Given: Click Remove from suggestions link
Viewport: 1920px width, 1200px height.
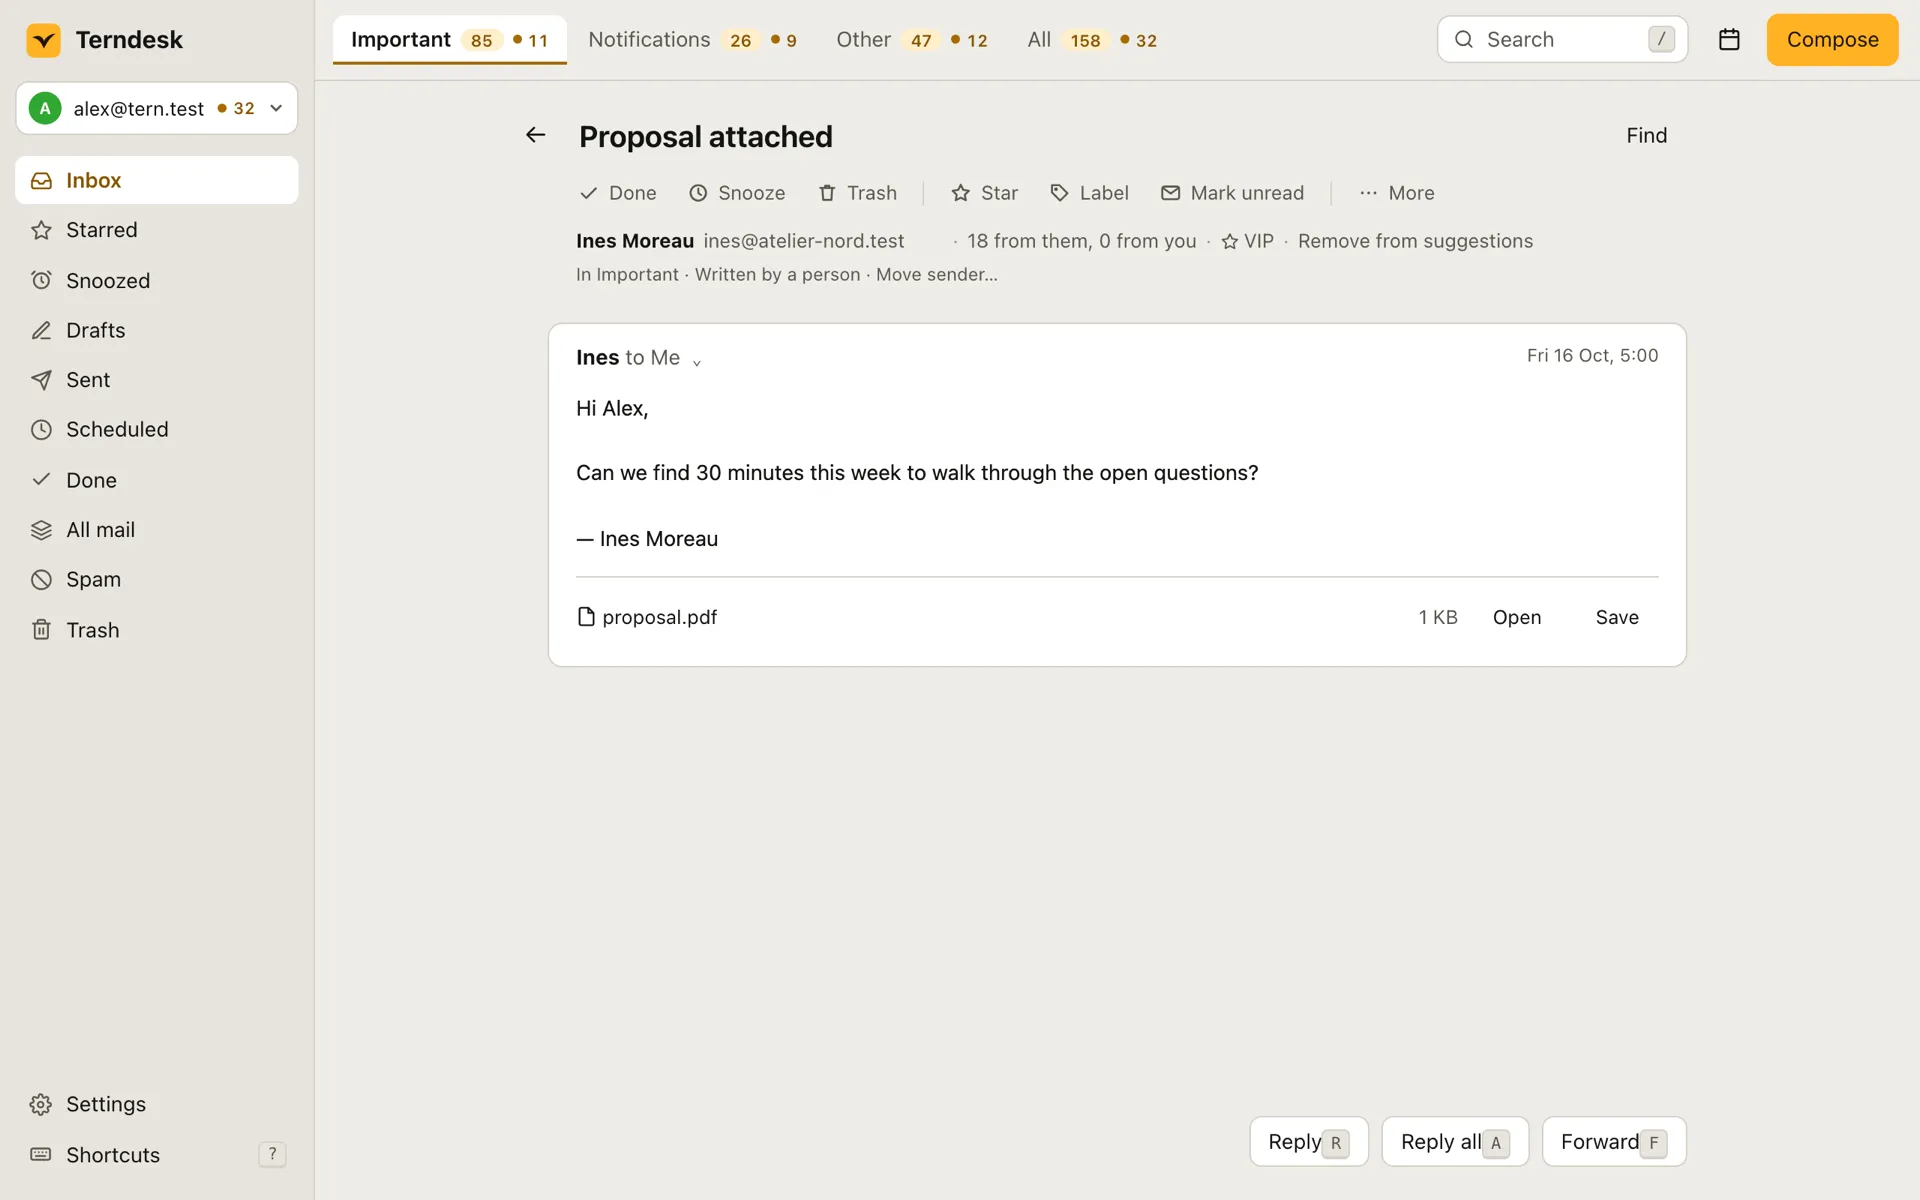Looking at the screenshot, I should point(1415,241).
